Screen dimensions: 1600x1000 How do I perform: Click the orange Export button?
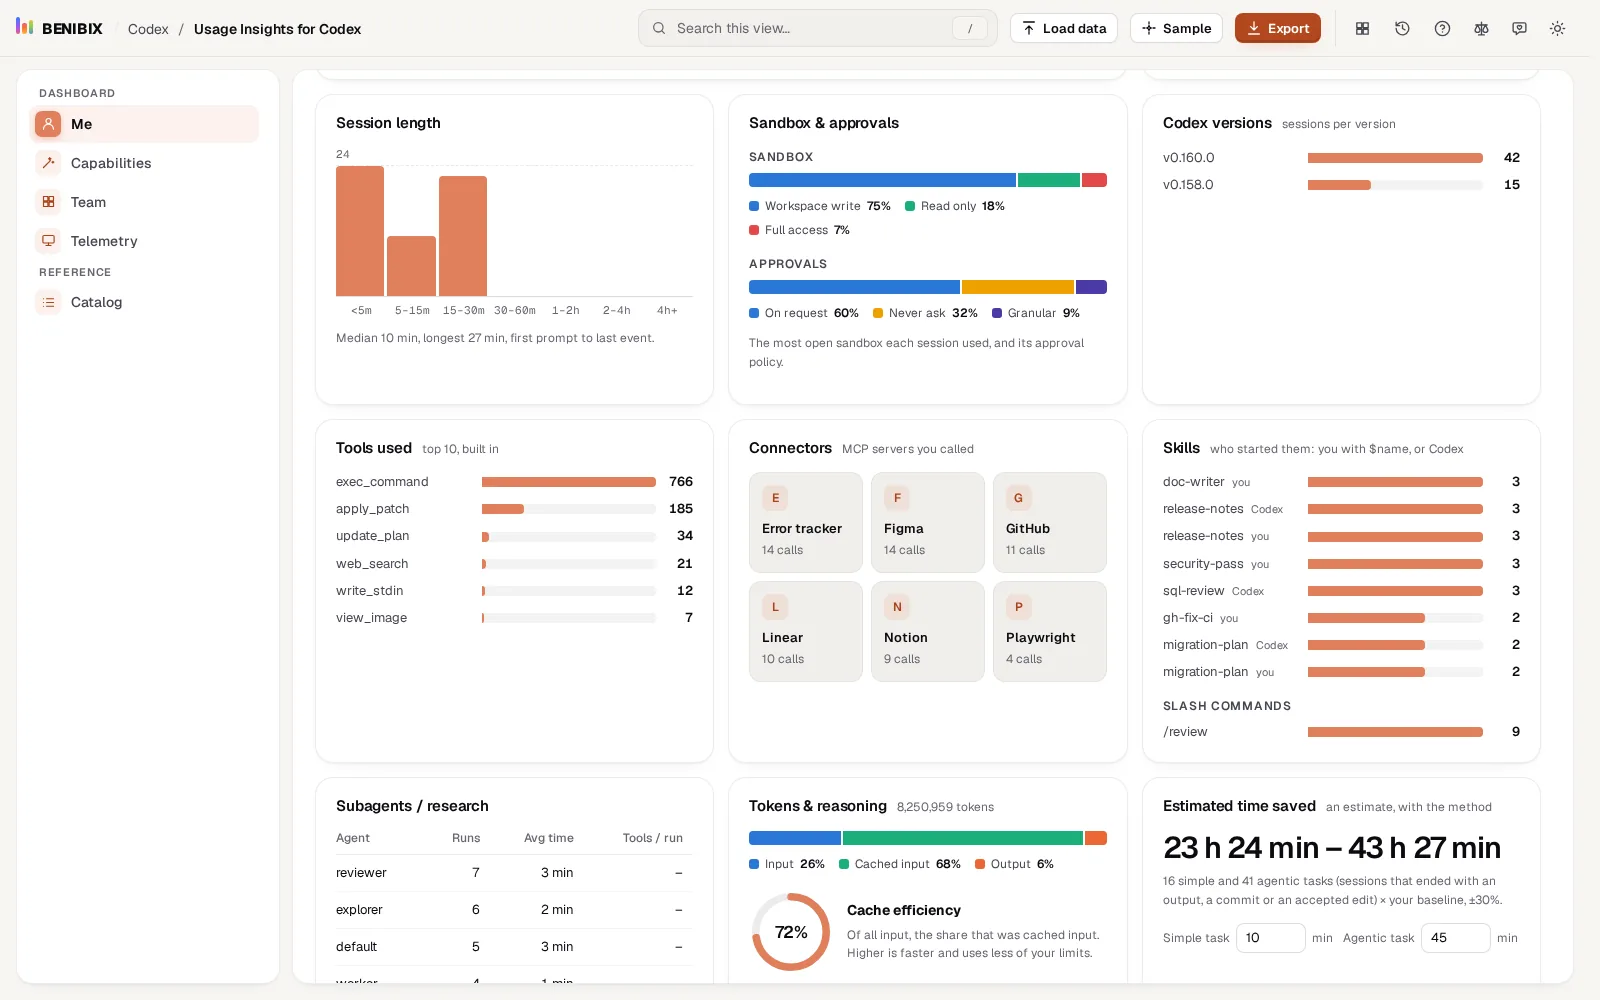click(1277, 28)
